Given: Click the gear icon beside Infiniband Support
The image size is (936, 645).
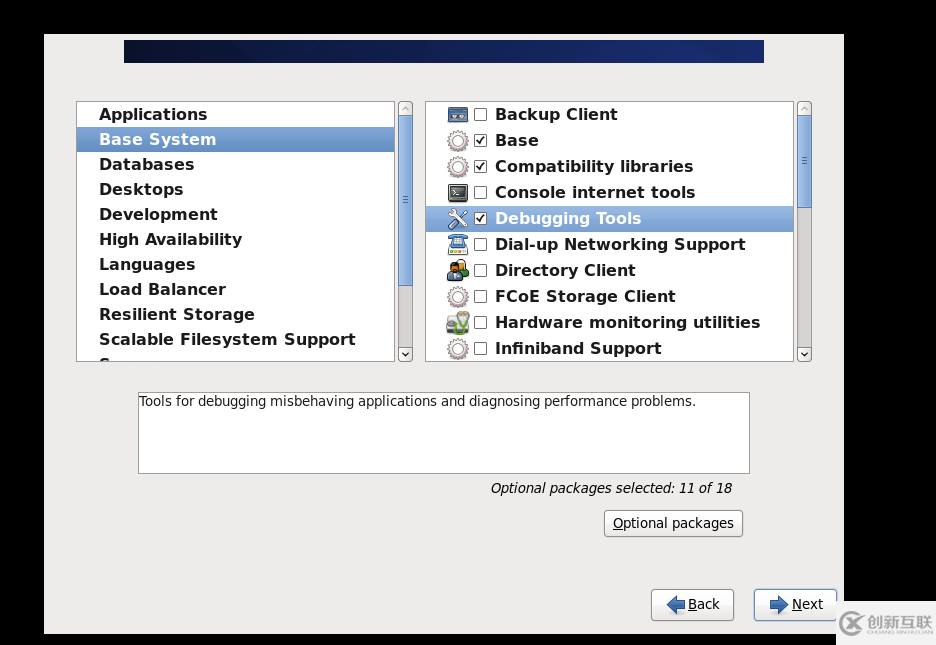Looking at the screenshot, I should point(458,348).
